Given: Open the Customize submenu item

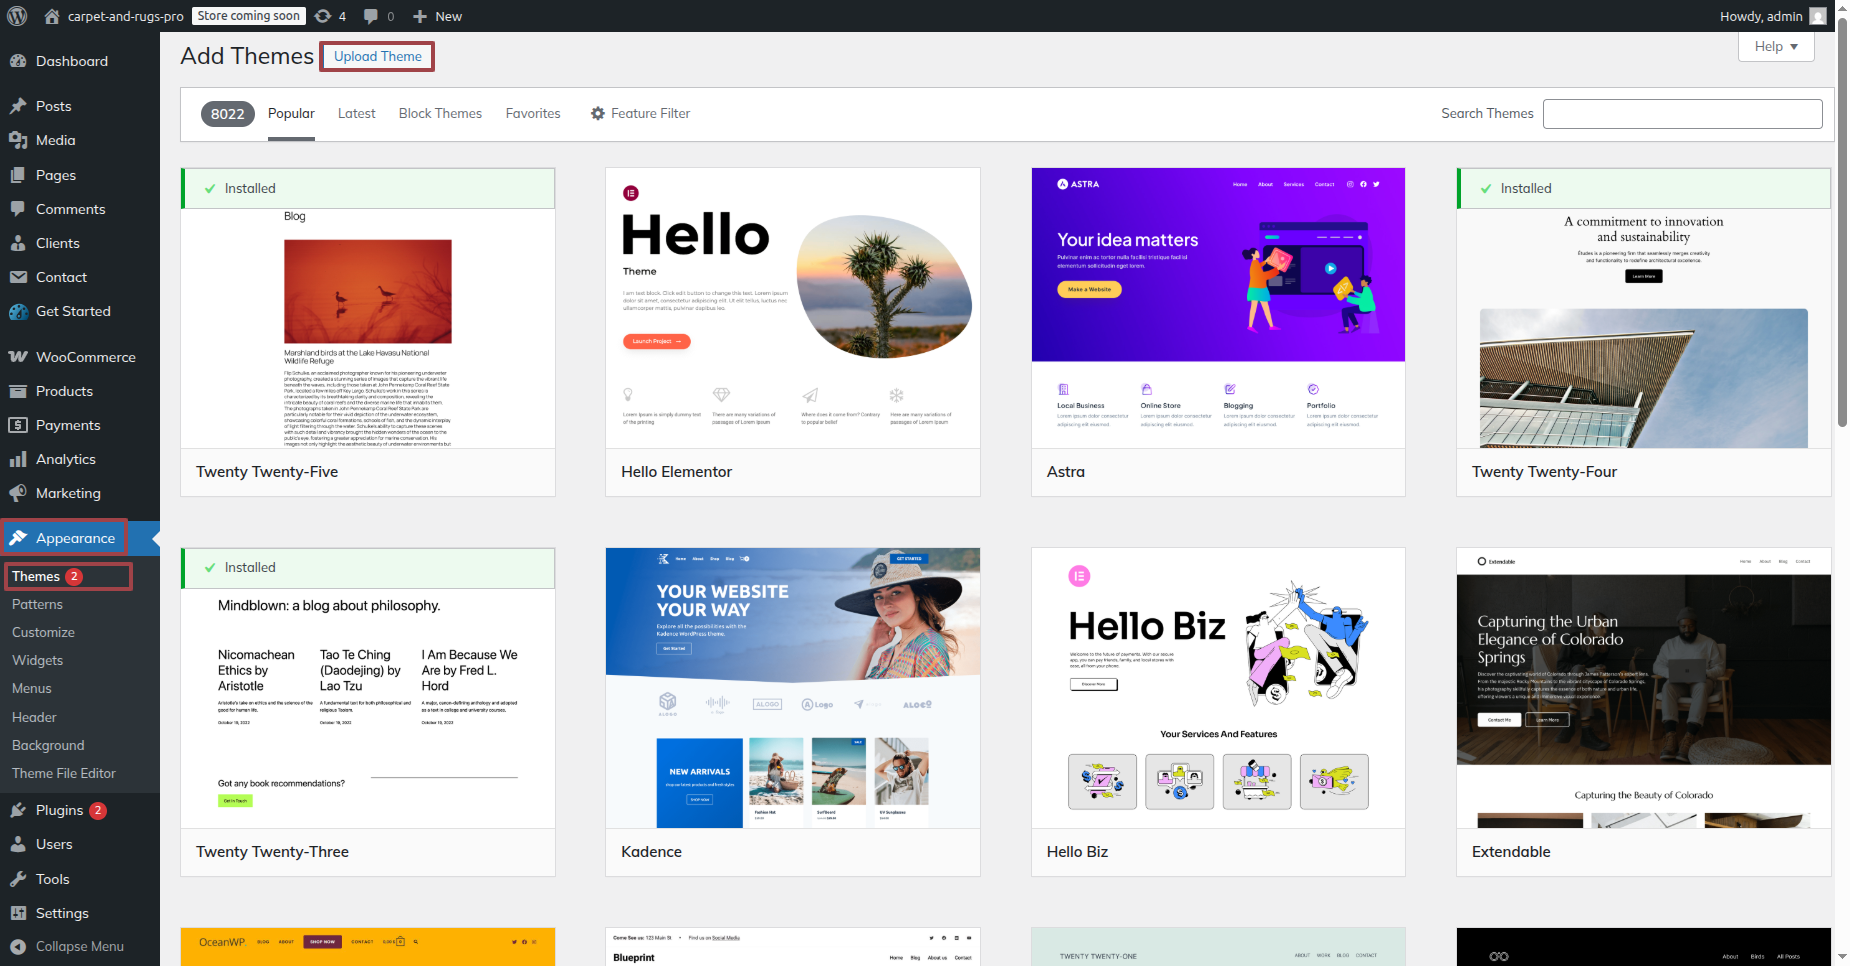Looking at the screenshot, I should pyautogui.click(x=43, y=632).
